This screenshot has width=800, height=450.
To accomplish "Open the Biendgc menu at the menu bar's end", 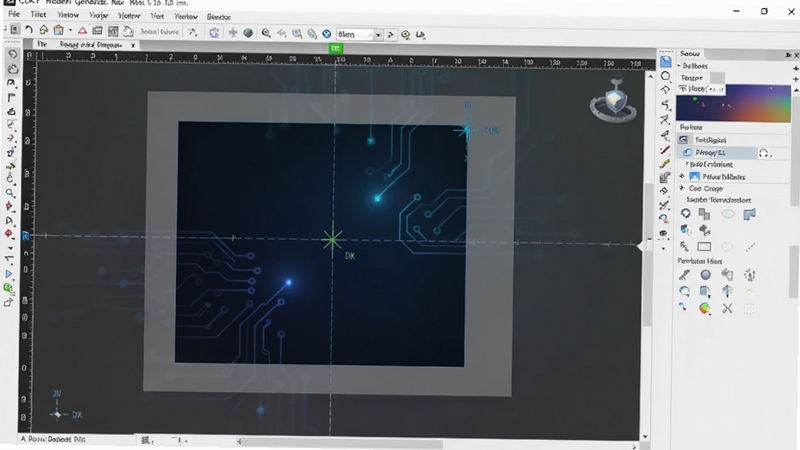I will (218, 17).
